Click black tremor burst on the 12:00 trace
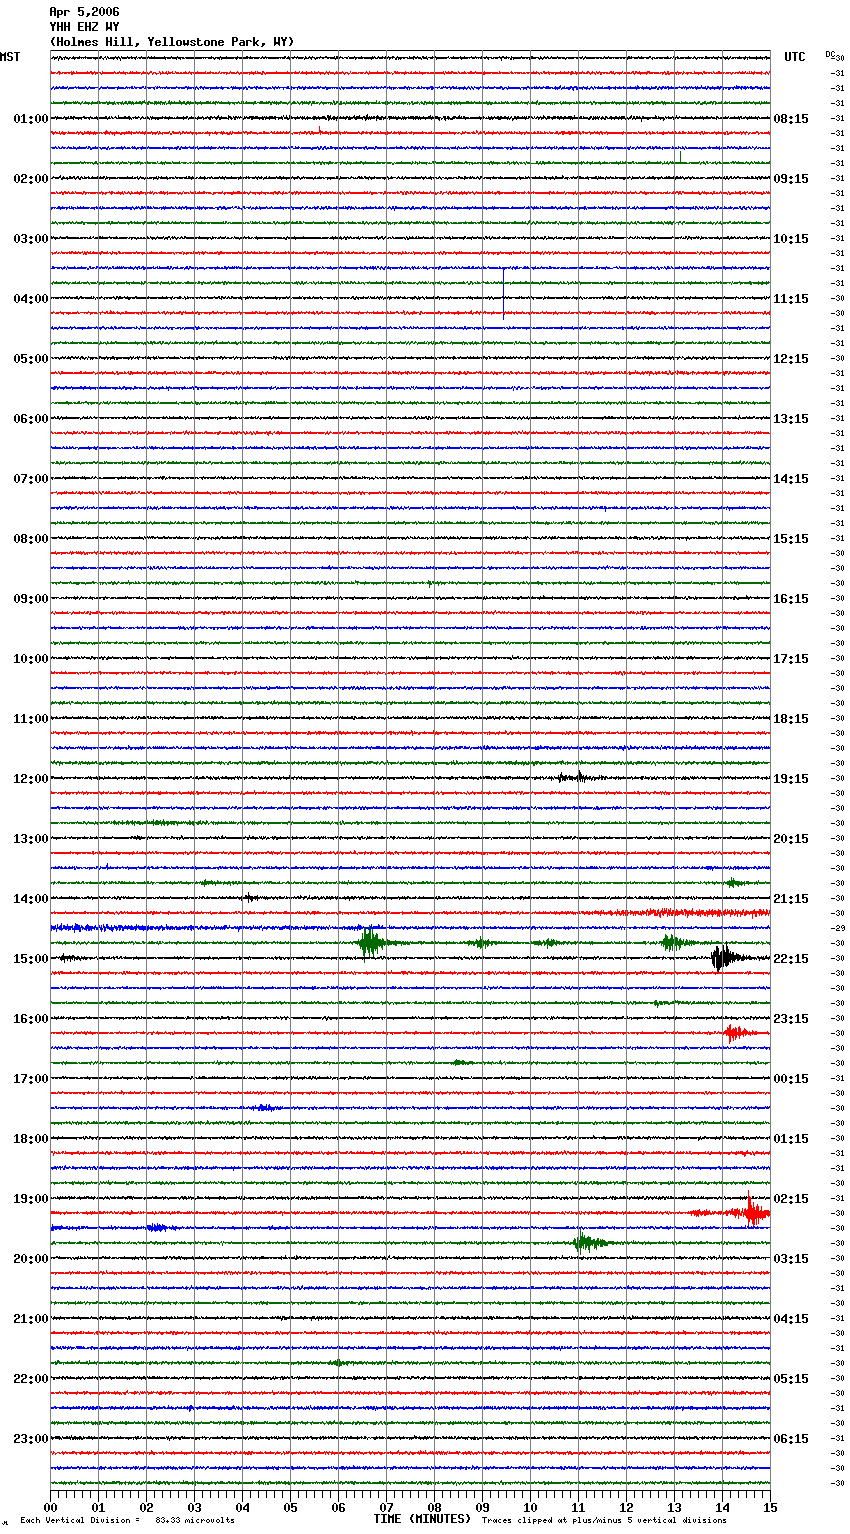Viewport: 850px width, 1534px height. click(x=576, y=777)
